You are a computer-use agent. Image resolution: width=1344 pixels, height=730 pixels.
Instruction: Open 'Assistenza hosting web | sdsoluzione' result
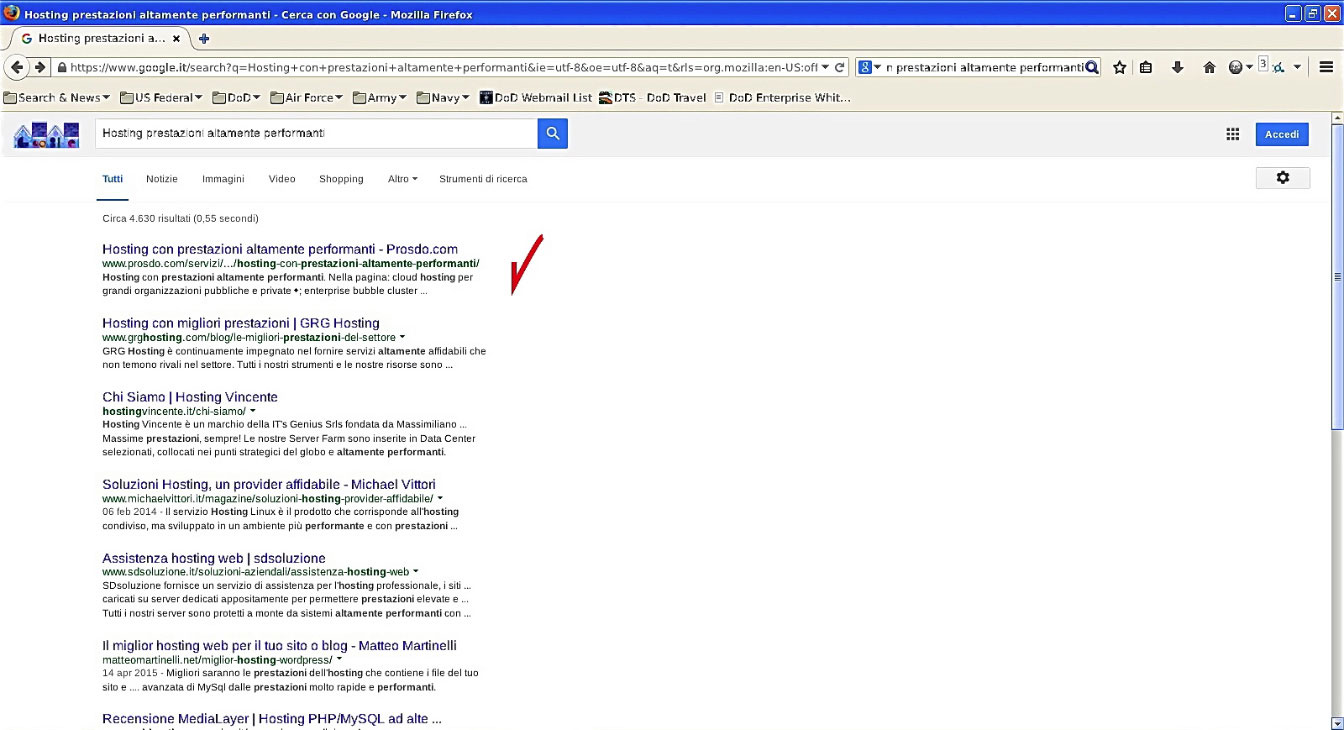[214, 558]
